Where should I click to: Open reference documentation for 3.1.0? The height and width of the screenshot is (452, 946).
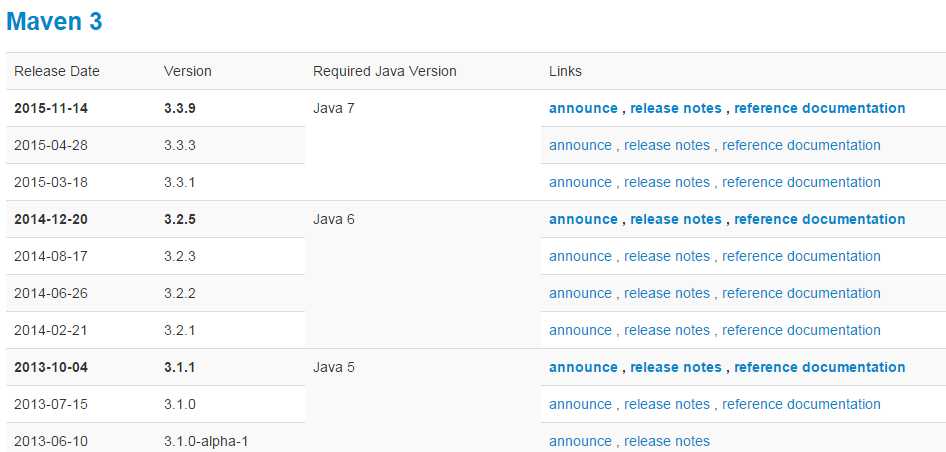point(801,404)
